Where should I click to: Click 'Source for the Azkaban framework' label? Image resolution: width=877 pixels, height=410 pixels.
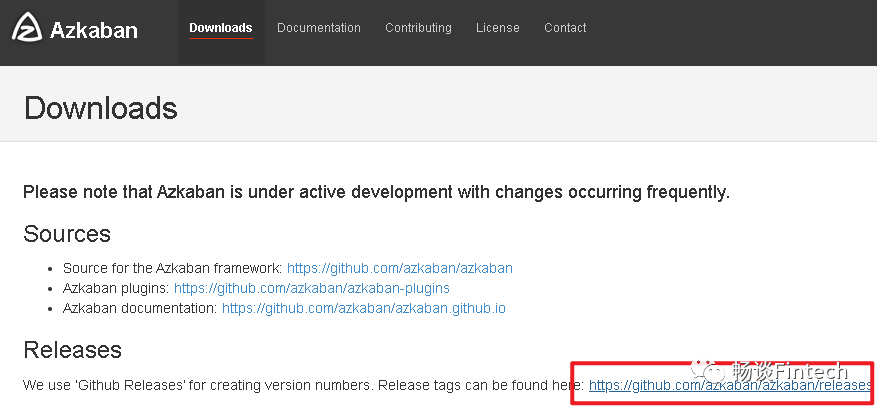point(172,268)
